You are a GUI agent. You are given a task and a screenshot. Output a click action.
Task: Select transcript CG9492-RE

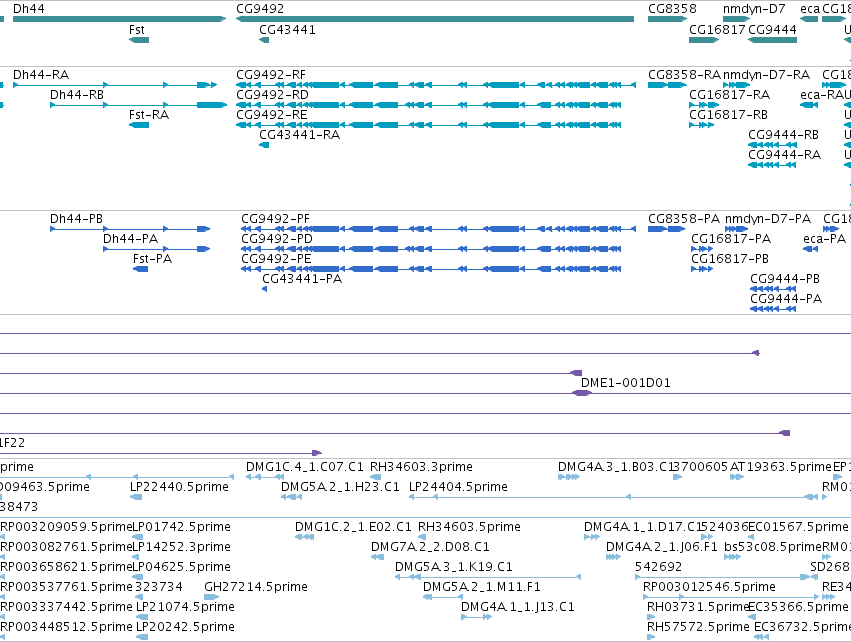[429, 125]
